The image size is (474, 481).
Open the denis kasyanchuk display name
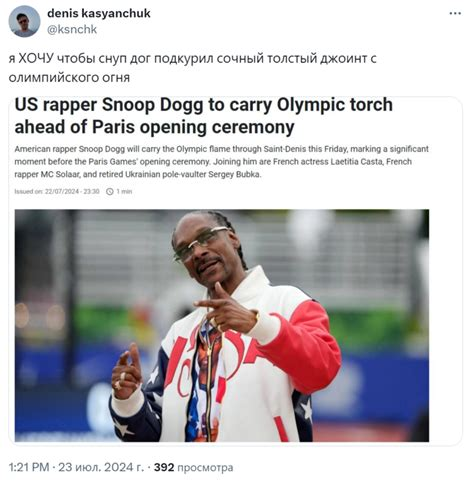tap(99, 14)
